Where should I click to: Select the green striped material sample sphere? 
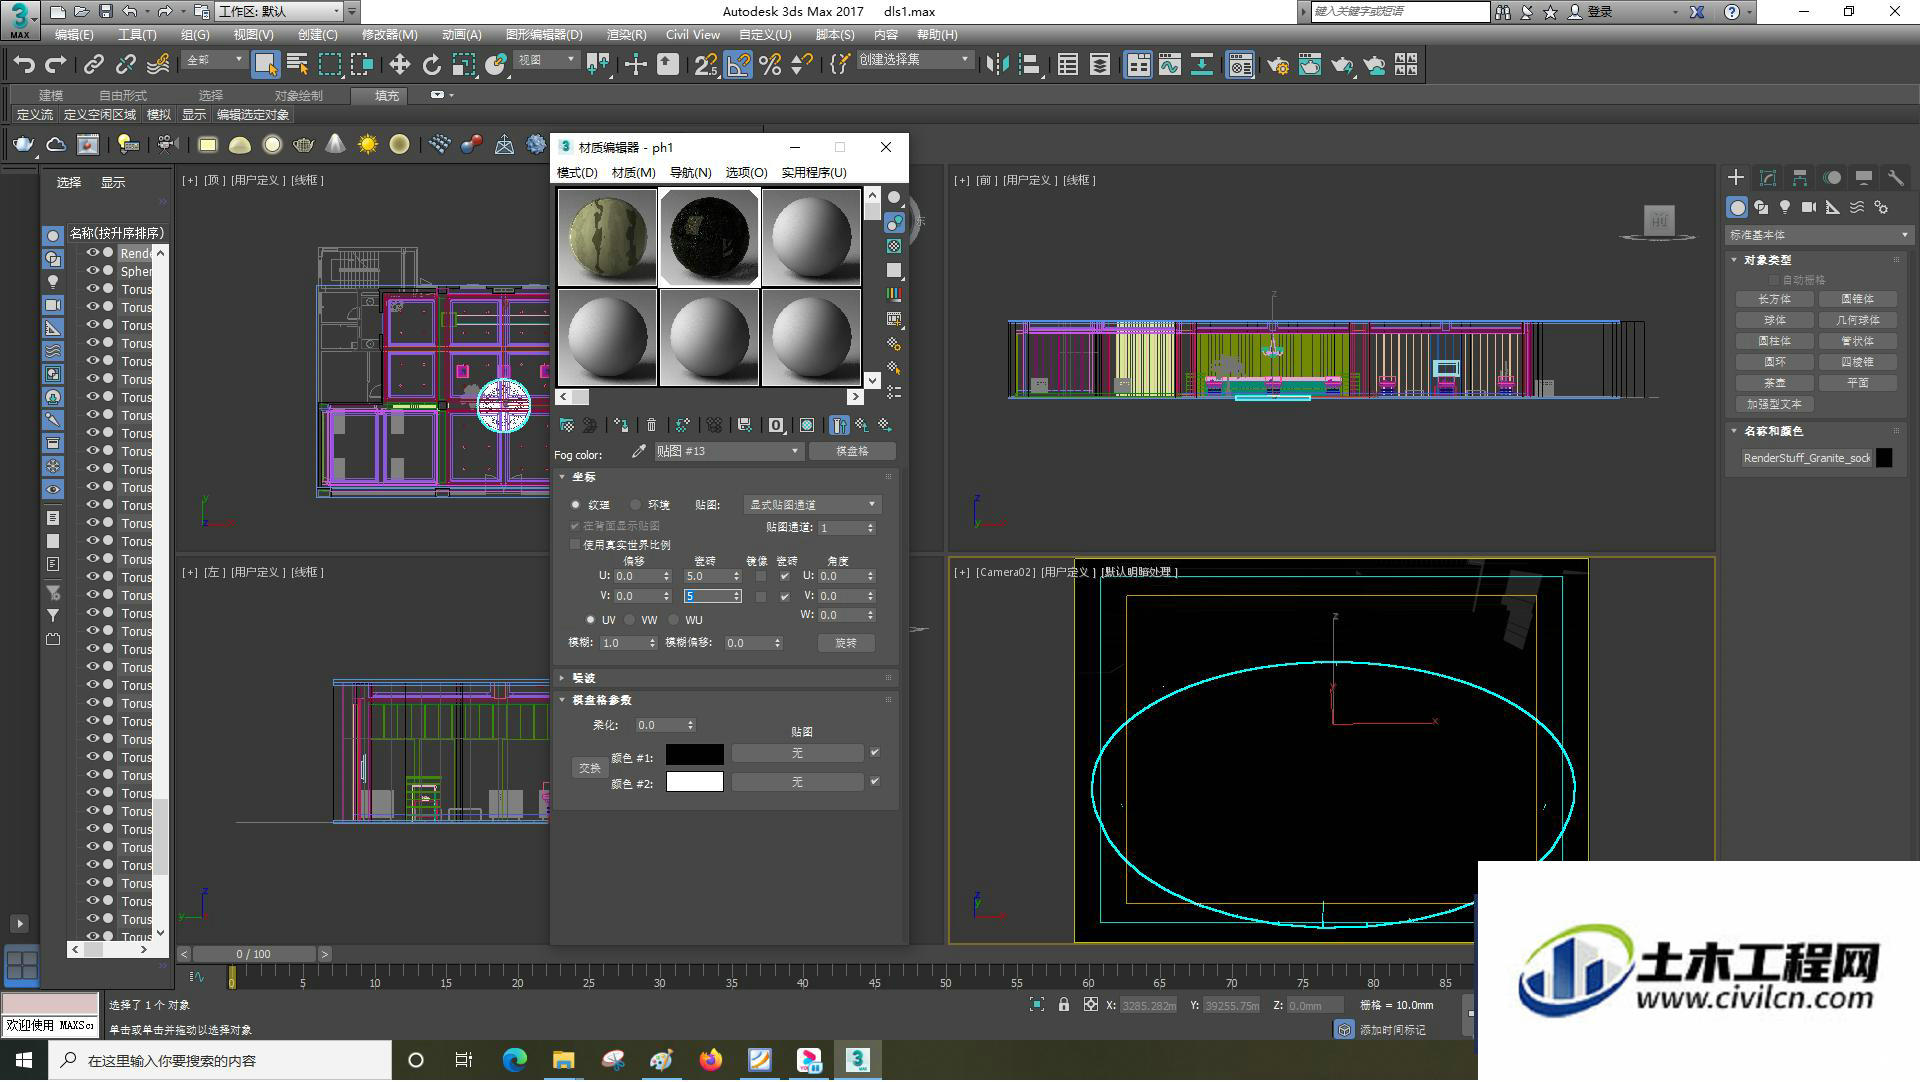607,238
